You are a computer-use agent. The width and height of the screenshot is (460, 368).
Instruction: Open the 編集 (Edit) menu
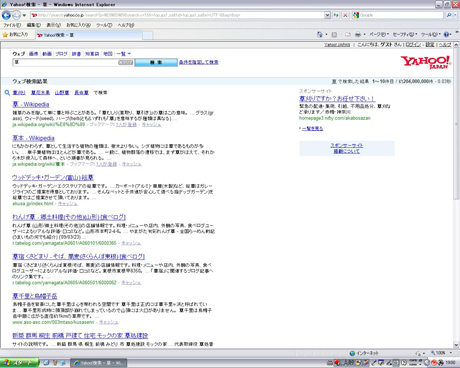(x=34, y=25)
